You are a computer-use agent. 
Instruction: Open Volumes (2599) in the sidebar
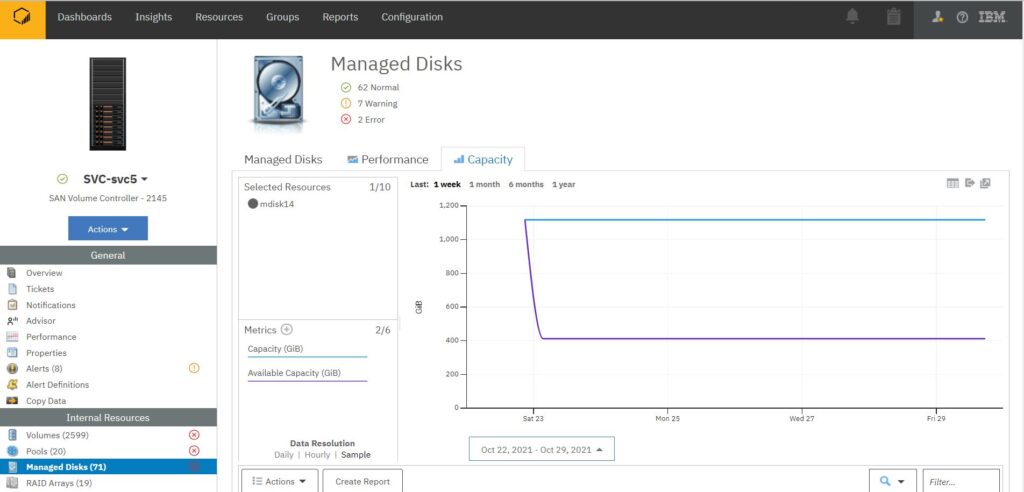click(57, 435)
